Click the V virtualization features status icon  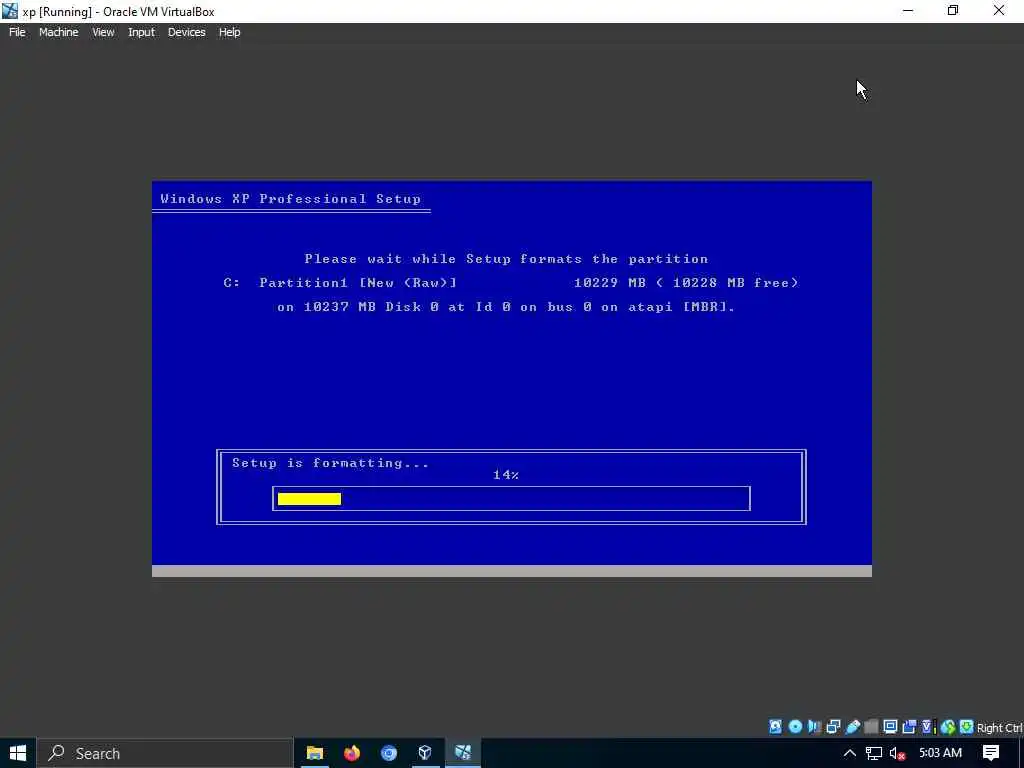(x=928, y=727)
